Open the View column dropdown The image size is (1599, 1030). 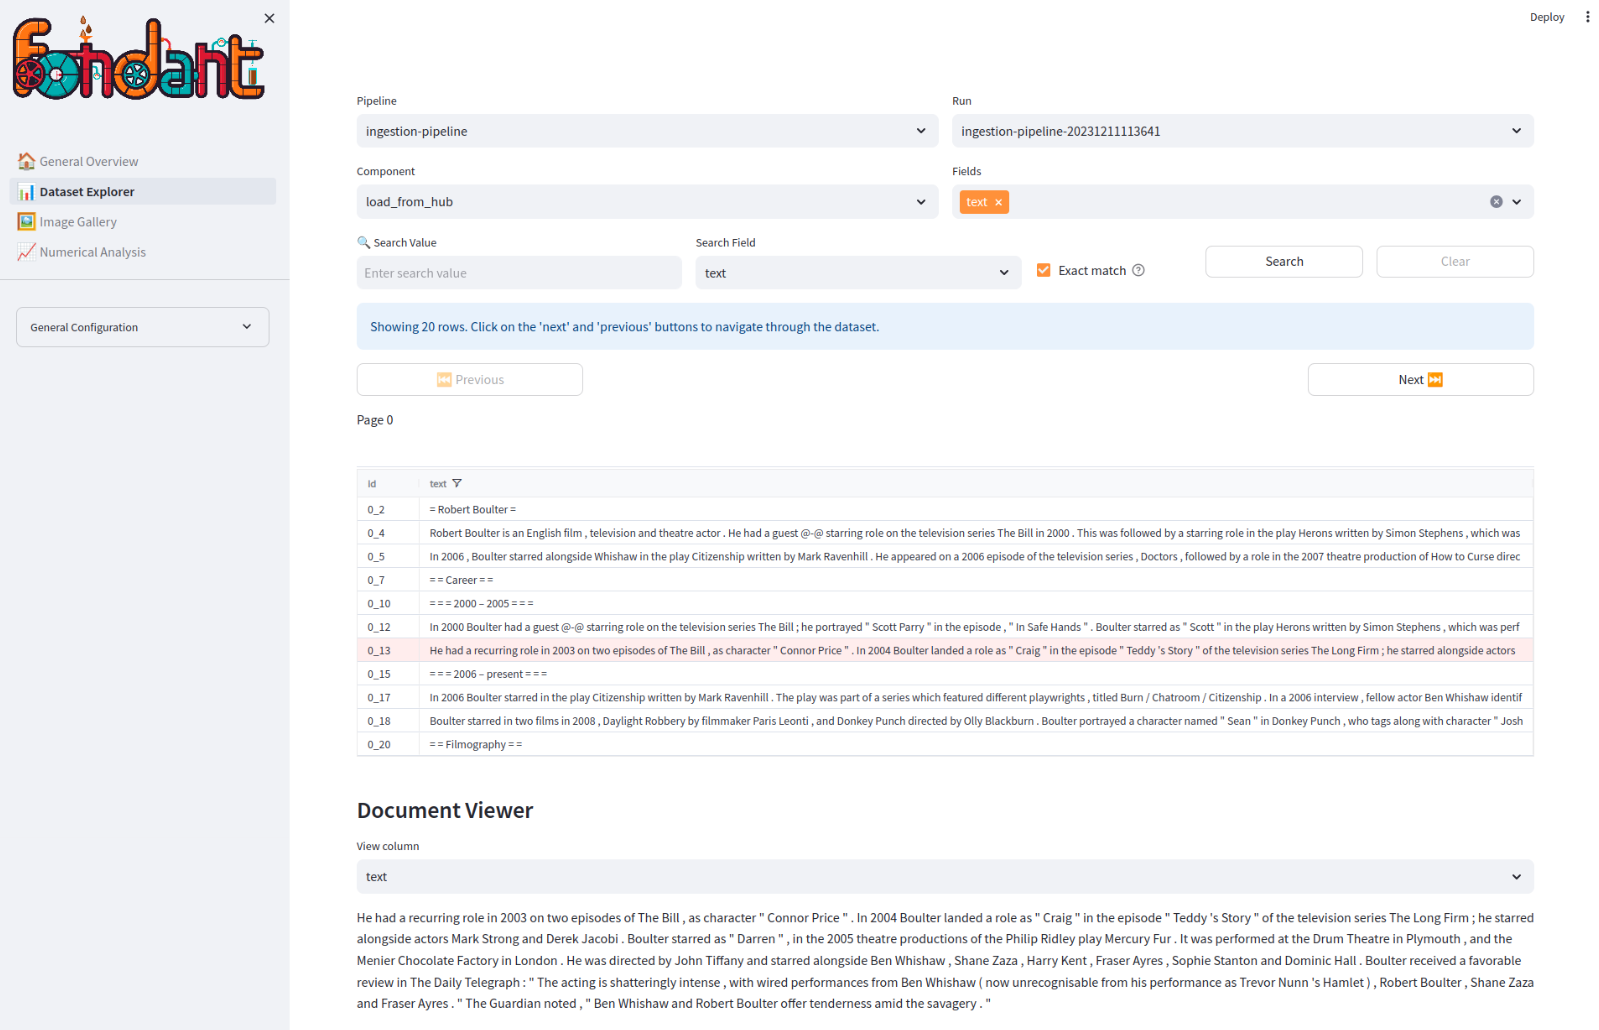point(945,877)
